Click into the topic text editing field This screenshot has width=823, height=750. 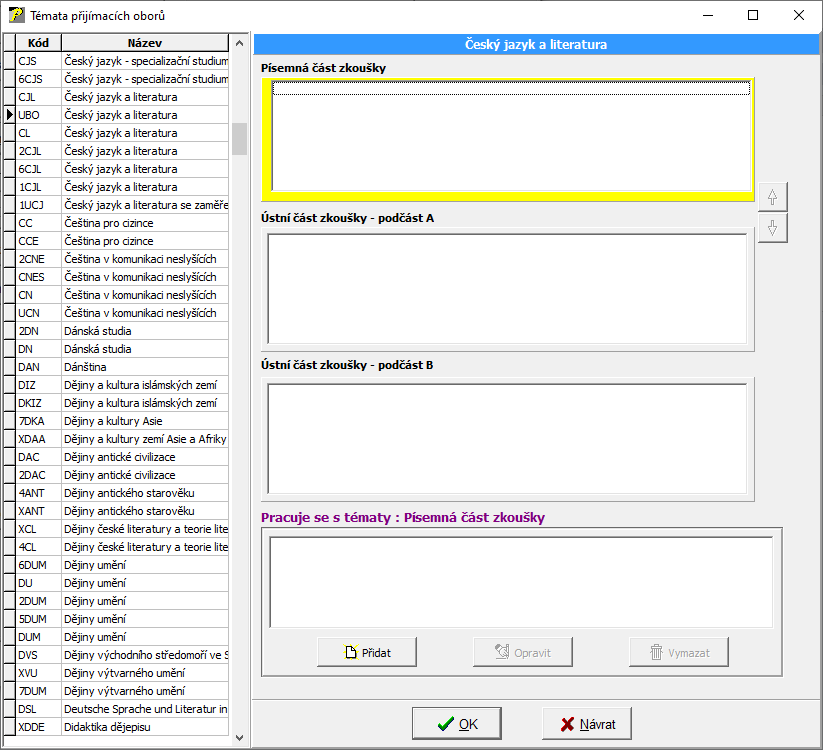[520, 582]
